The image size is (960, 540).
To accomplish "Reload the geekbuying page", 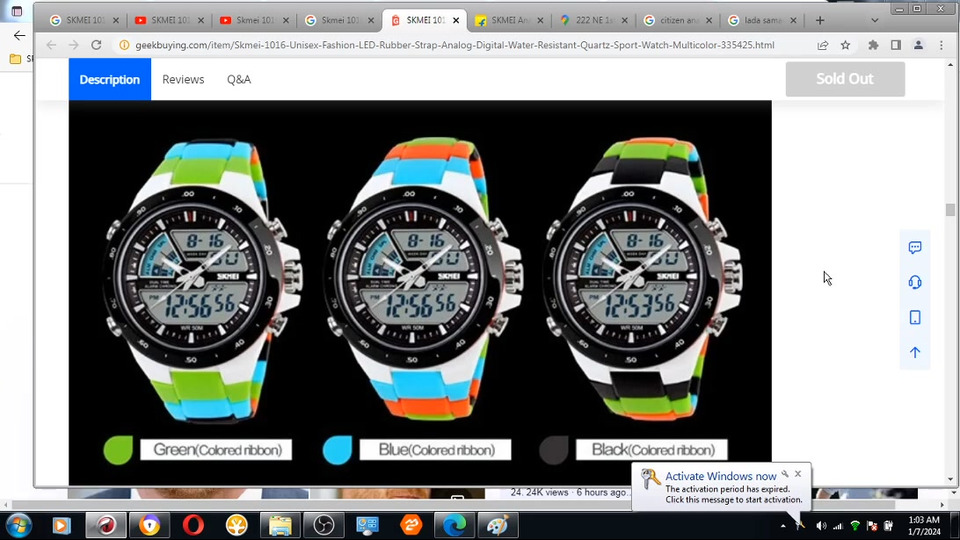I will click(x=96, y=45).
